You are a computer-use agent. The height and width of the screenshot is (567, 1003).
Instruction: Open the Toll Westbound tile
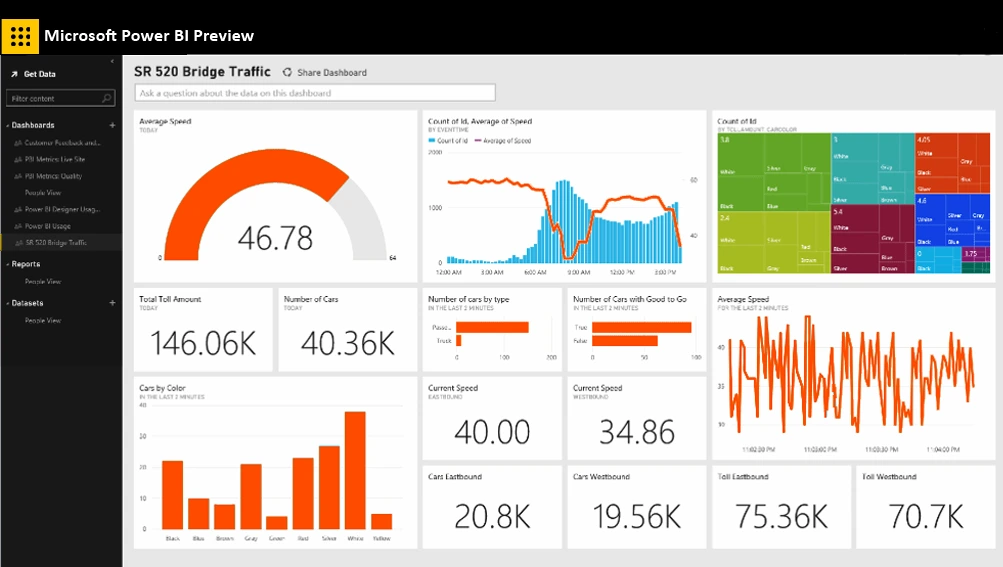926,507
